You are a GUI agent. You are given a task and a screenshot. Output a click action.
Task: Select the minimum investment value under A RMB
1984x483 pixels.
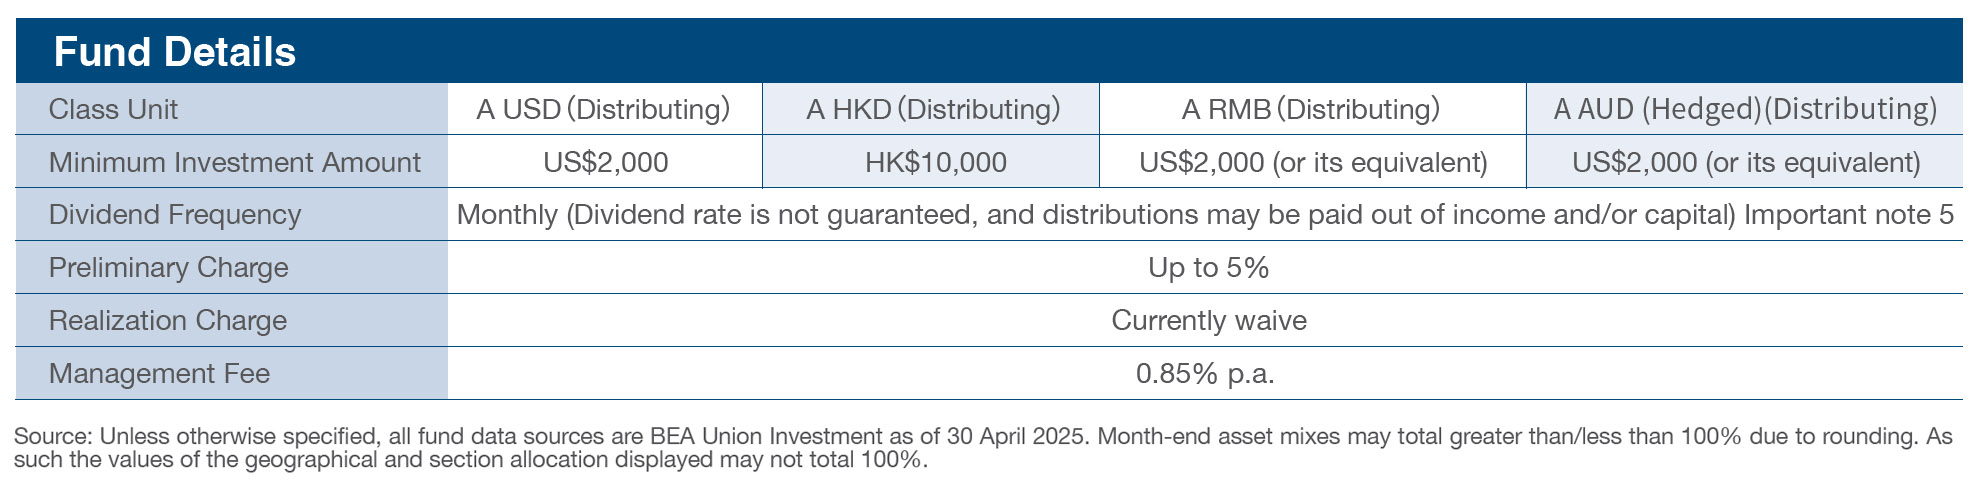pyautogui.click(x=1312, y=162)
